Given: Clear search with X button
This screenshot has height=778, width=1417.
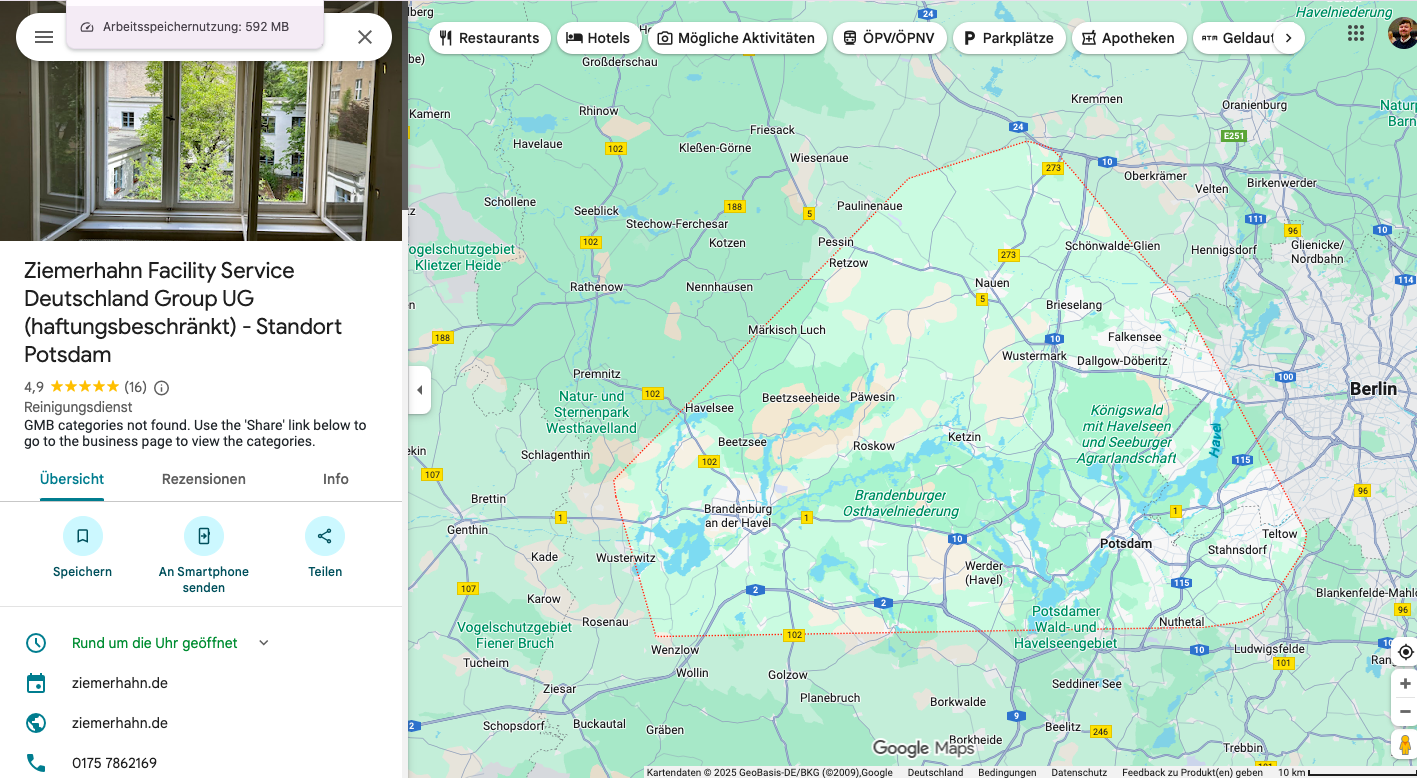Looking at the screenshot, I should pos(365,37).
